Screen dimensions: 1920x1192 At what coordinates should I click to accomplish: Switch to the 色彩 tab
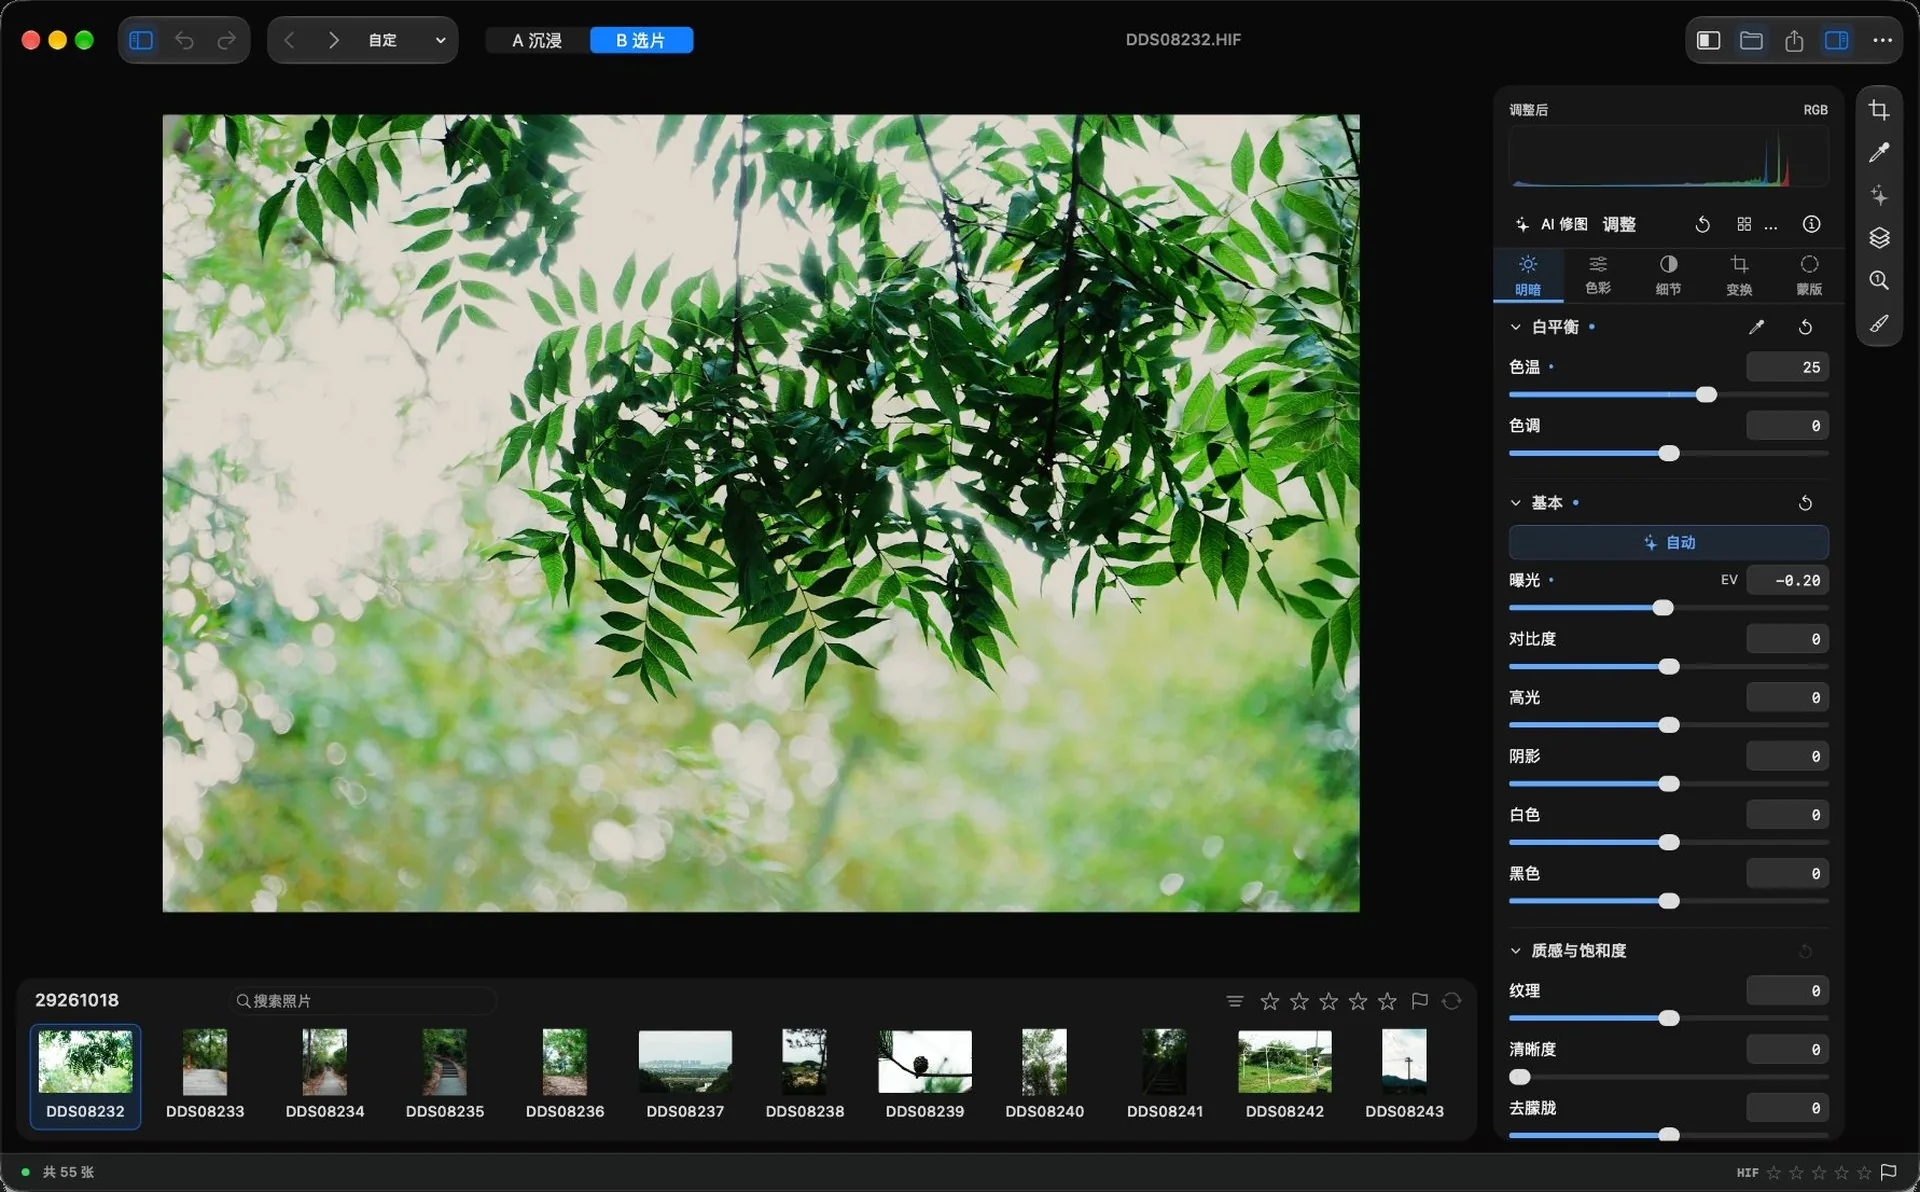pos(1598,274)
